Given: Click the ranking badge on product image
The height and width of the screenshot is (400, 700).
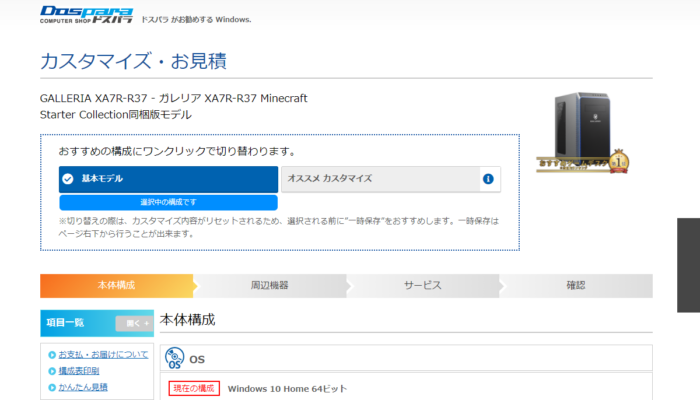Looking at the screenshot, I should tap(619, 162).
